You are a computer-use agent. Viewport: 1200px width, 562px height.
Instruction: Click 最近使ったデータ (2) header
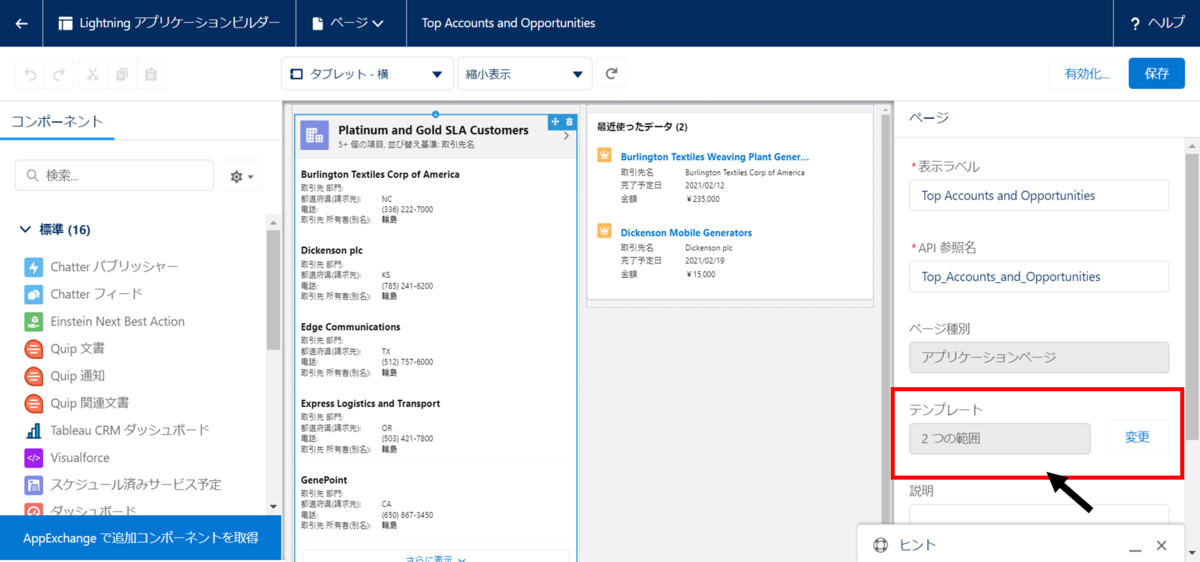coord(642,127)
